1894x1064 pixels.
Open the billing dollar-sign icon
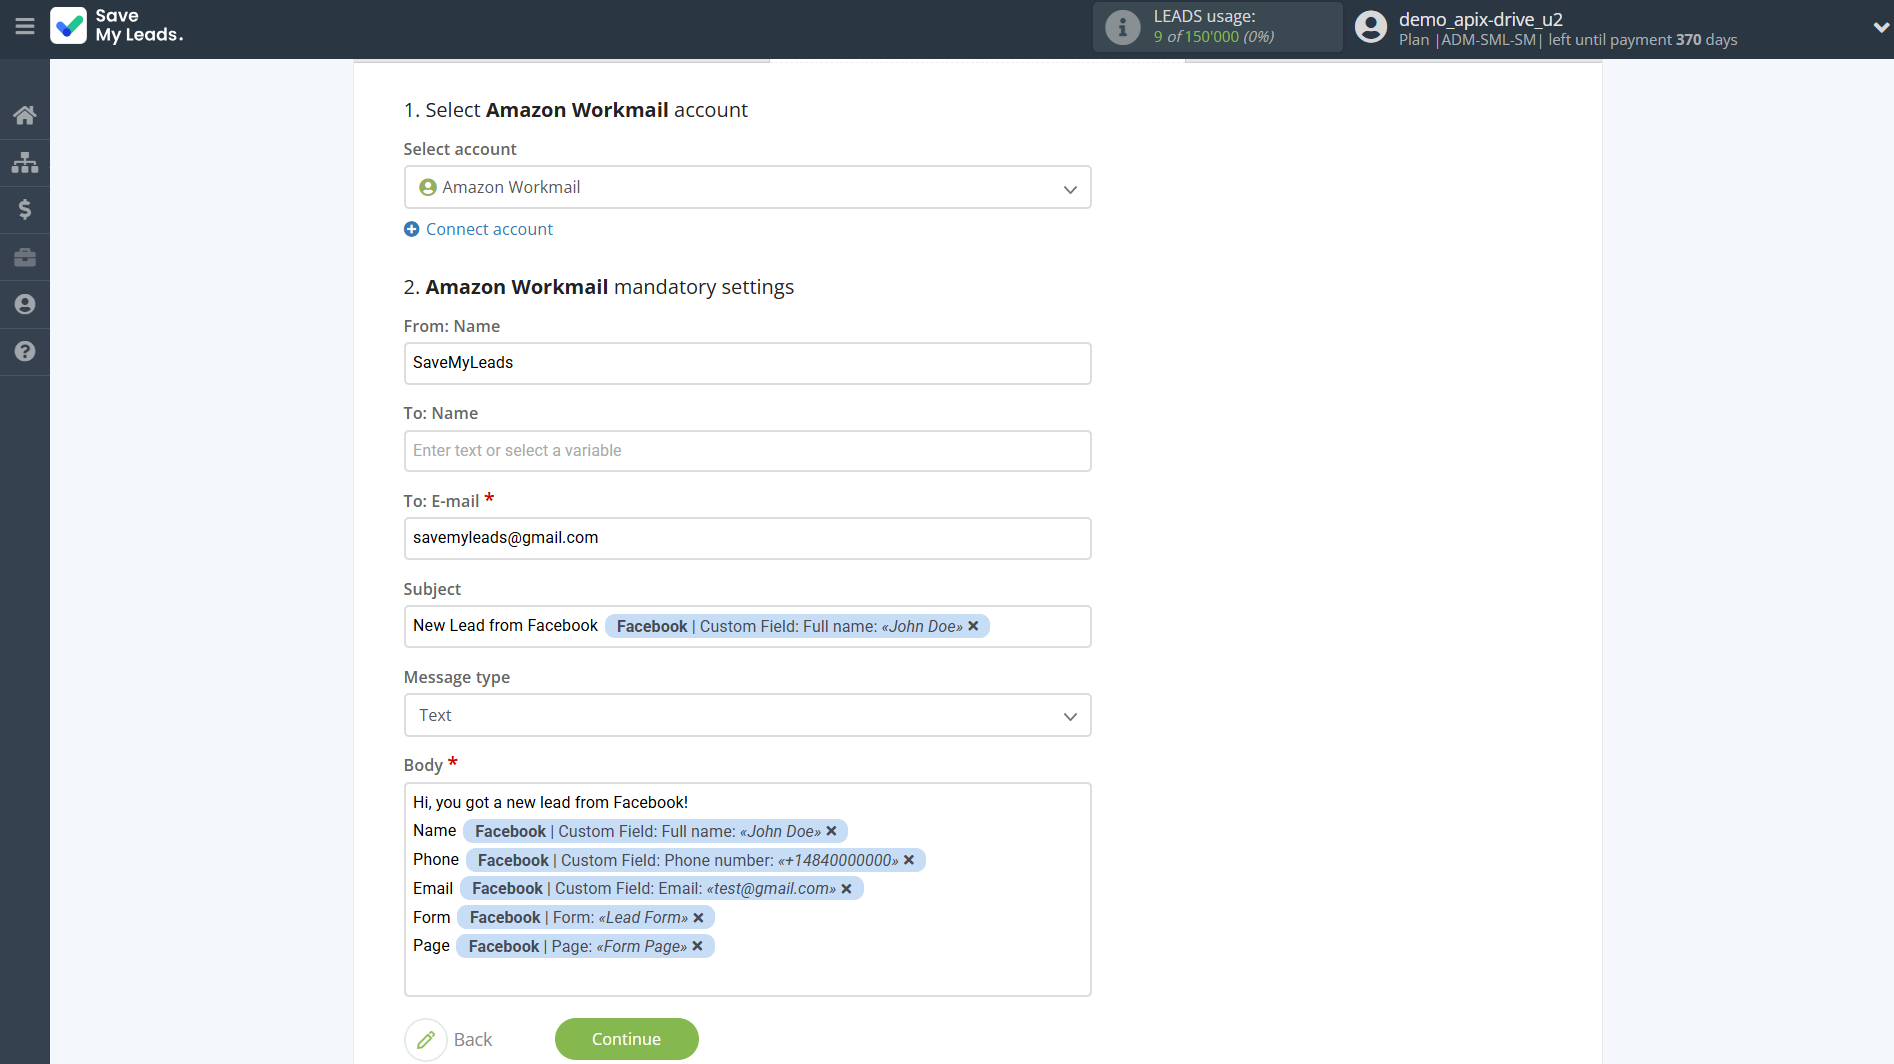click(24, 209)
